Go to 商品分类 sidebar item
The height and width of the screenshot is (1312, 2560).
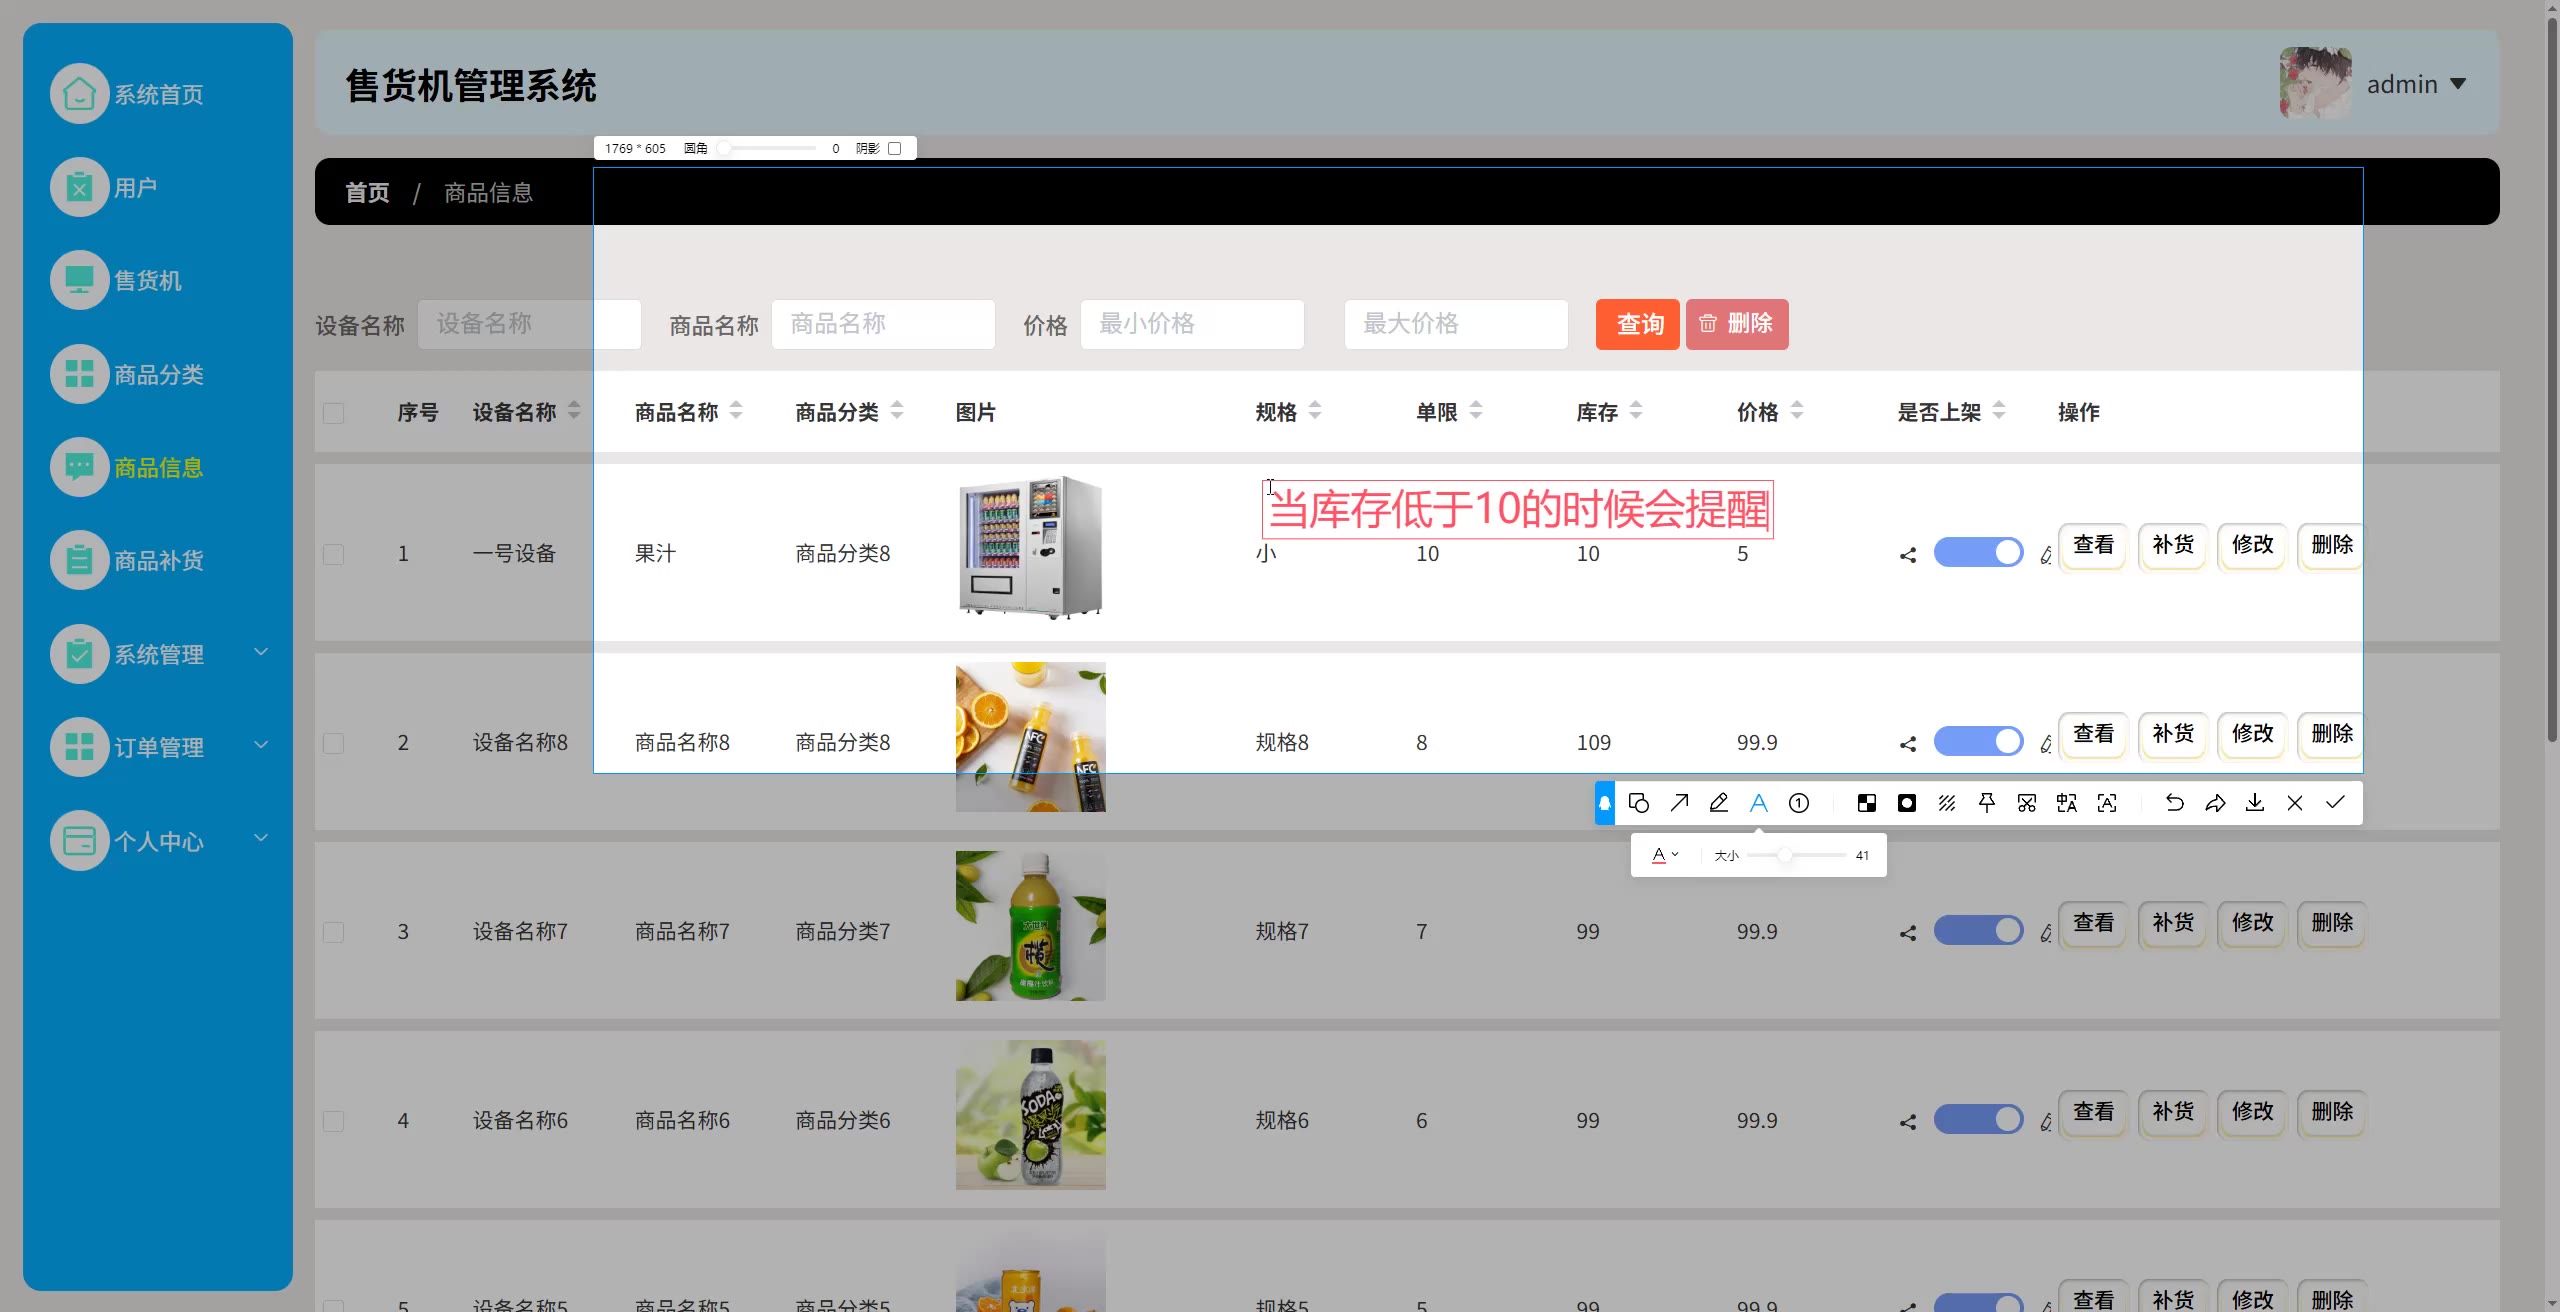[158, 375]
